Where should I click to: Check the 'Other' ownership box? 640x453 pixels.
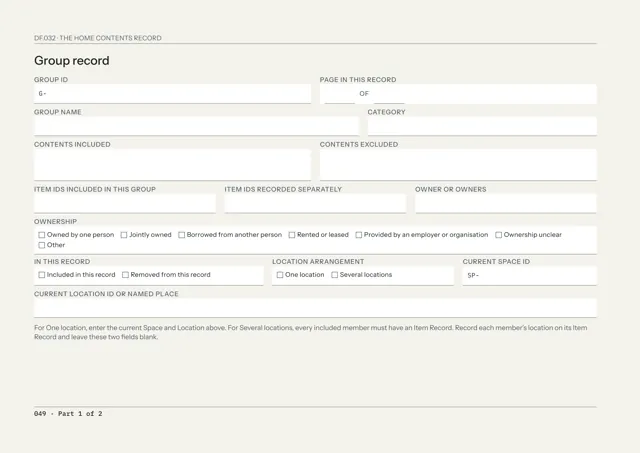click(42, 245)
